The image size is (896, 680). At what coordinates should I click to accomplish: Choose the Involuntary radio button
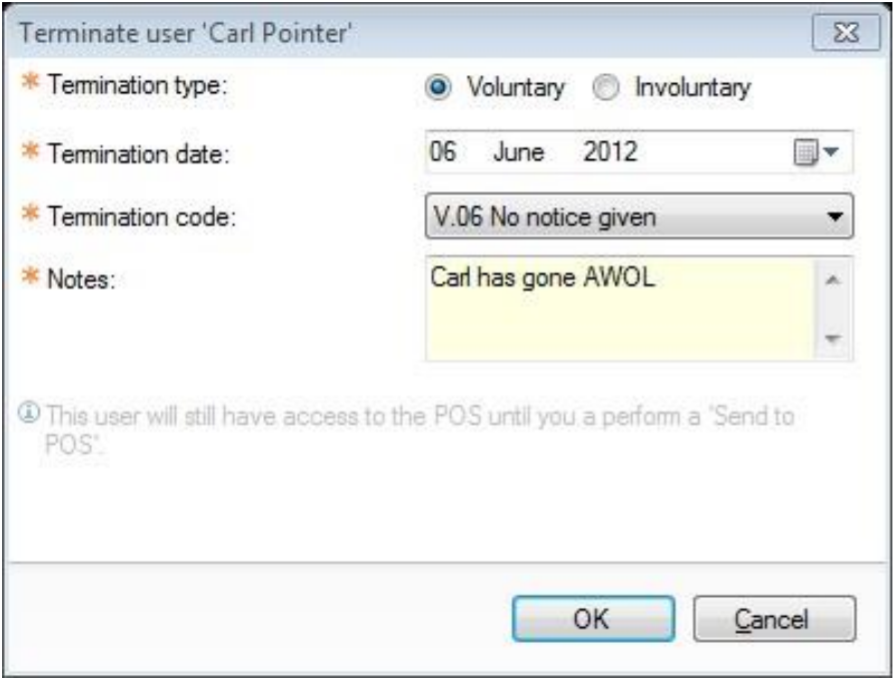(x=602, y=87)
